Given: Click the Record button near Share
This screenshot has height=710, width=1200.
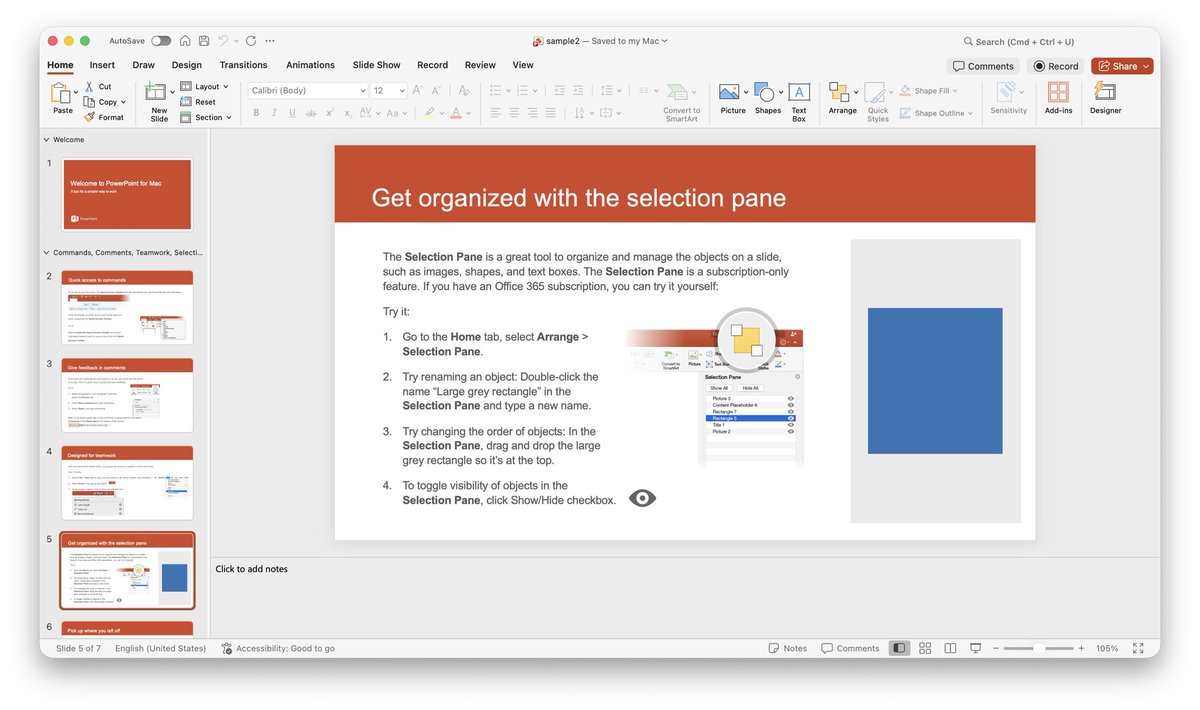Looking at the screenshot, I should pyautogui.click(x=1056, y=66).
